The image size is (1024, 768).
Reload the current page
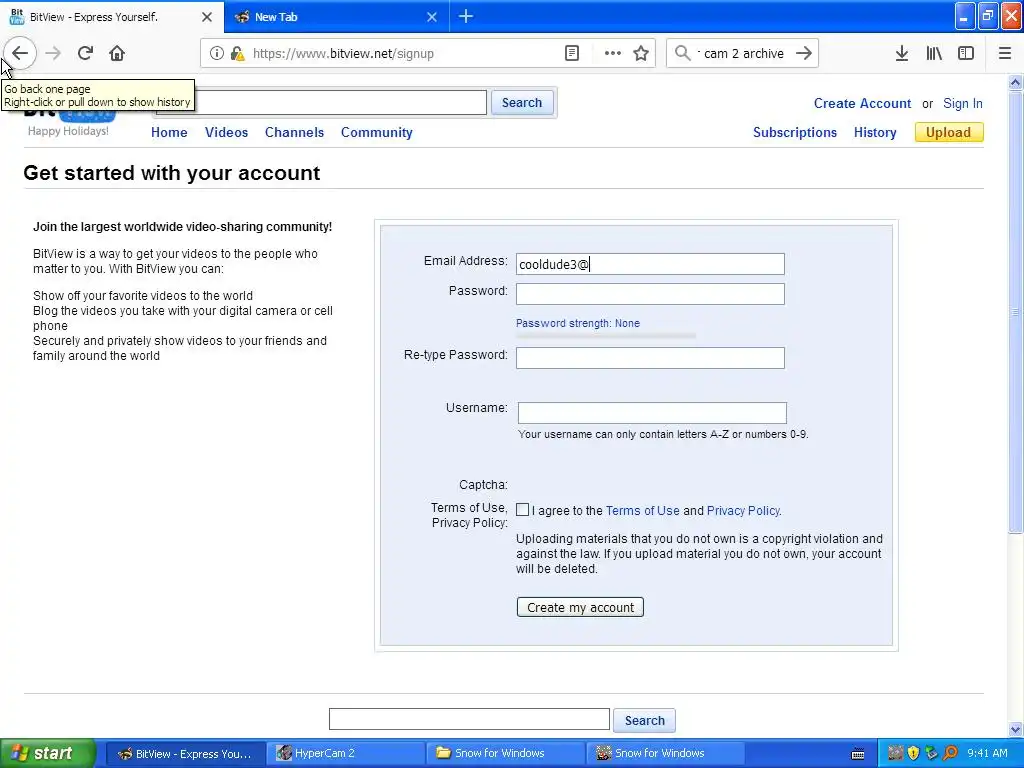coord(85,54)
